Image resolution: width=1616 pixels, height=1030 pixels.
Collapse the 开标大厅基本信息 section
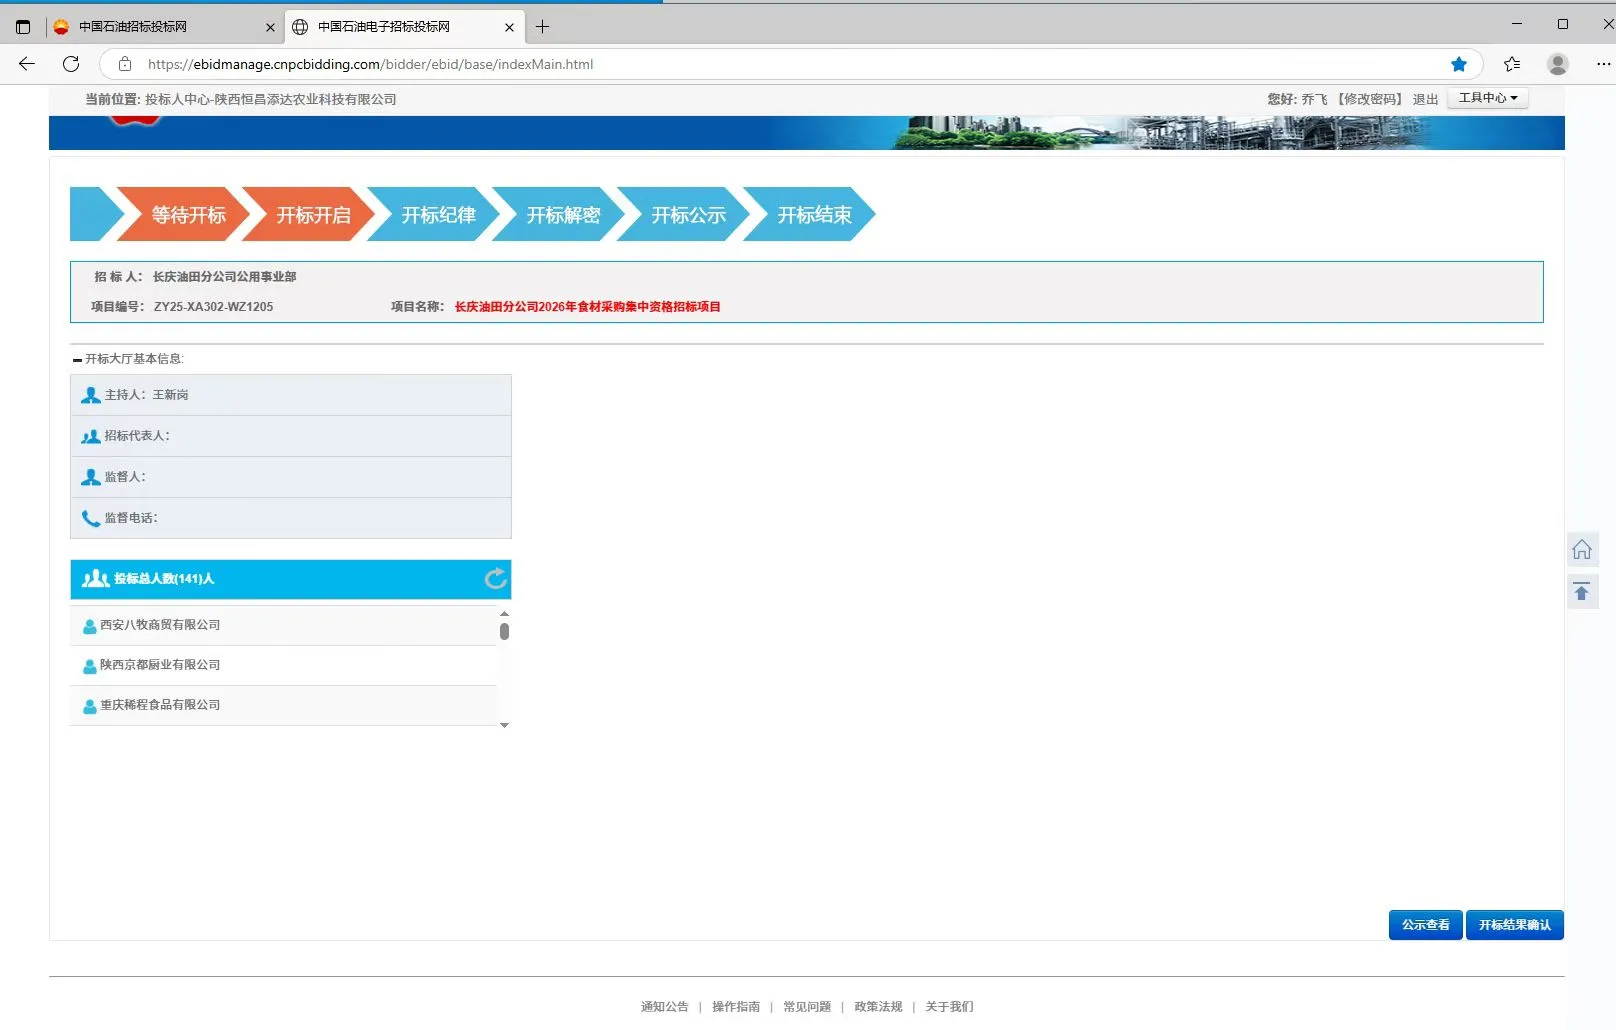[x=77, y=359]
